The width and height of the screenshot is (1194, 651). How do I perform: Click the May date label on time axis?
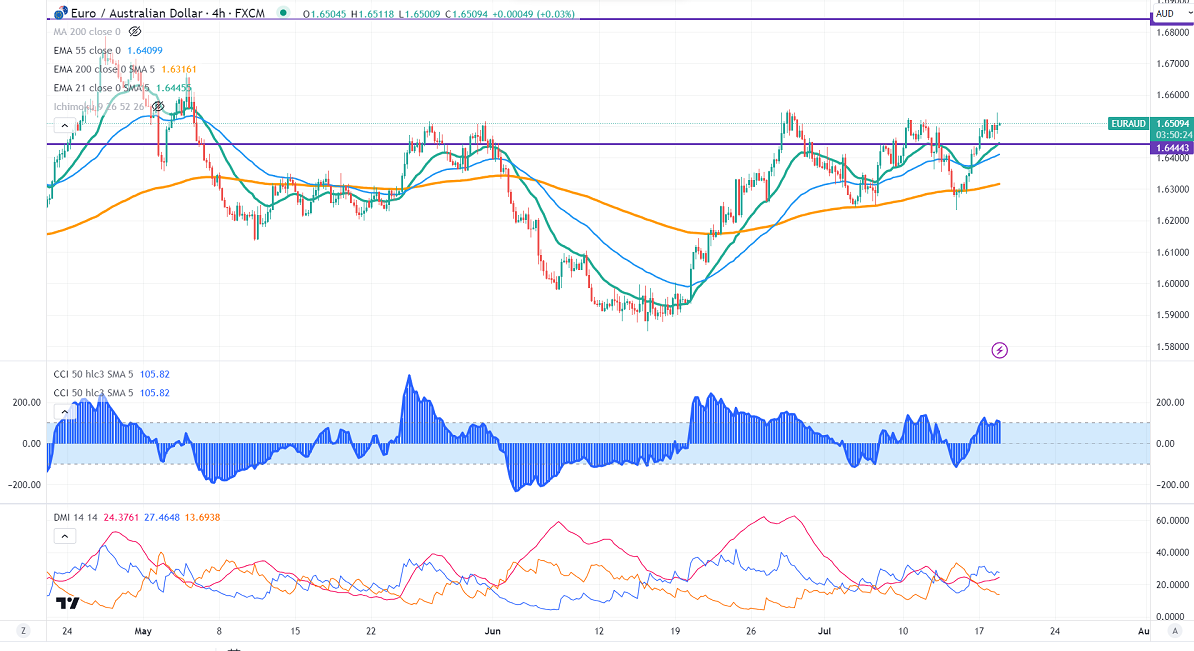tap(143, 631)
